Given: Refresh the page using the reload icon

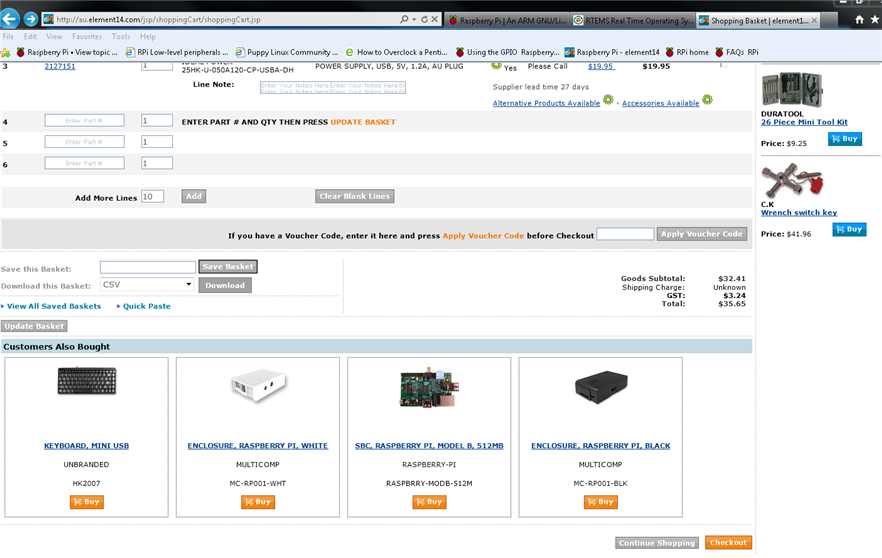Looking at the screenshot, I should (x=425, y=19).
